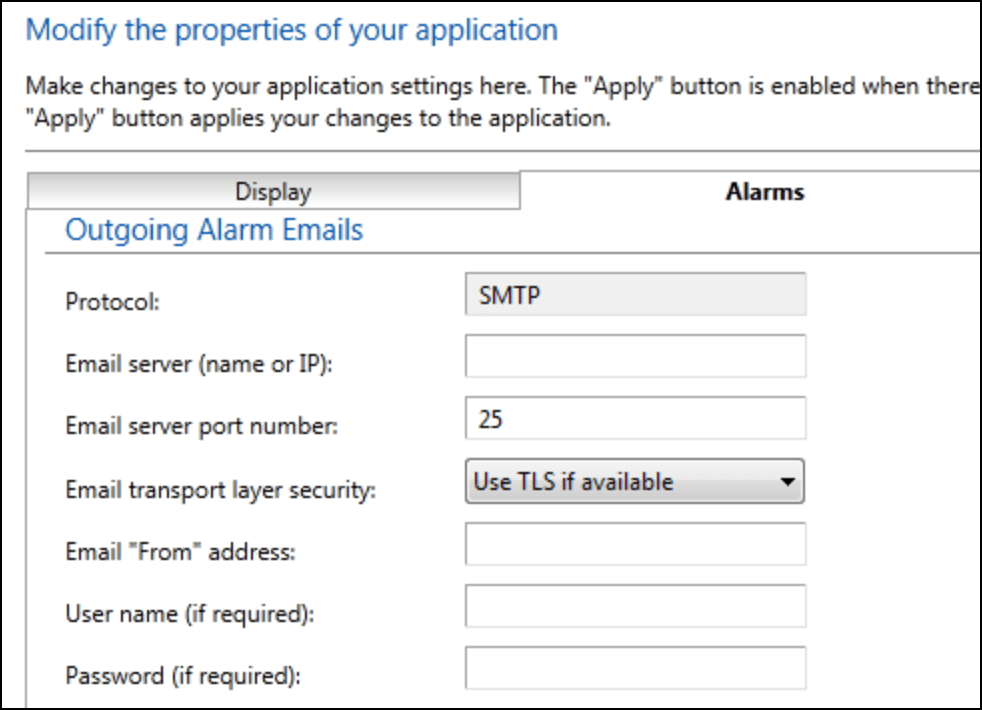Click the Protocol label
The image size is (982, 710).
[111, 302]
